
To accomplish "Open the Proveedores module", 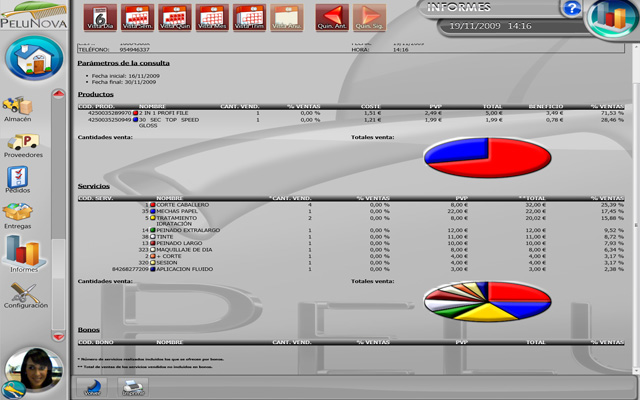I will click(23, 146).
